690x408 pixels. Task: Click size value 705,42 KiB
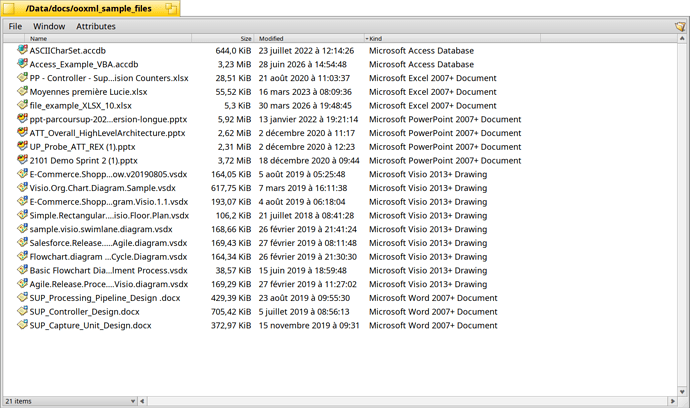231,312
